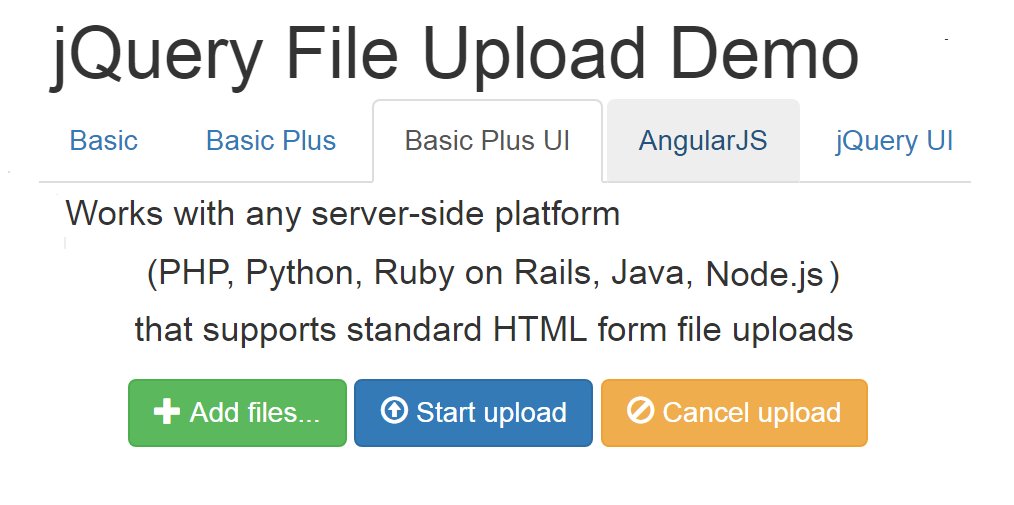Click the ban circle icon on Cancel upload
Image resolution: width=1014 pixels, height=505 pixels.
point(640,411)
